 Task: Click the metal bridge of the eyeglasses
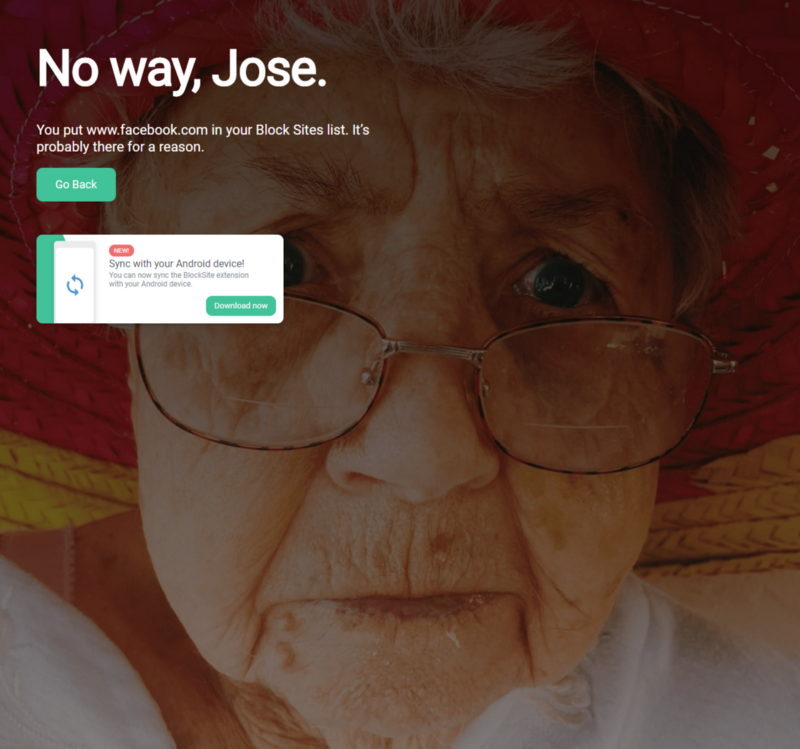(x=434, y=349)
